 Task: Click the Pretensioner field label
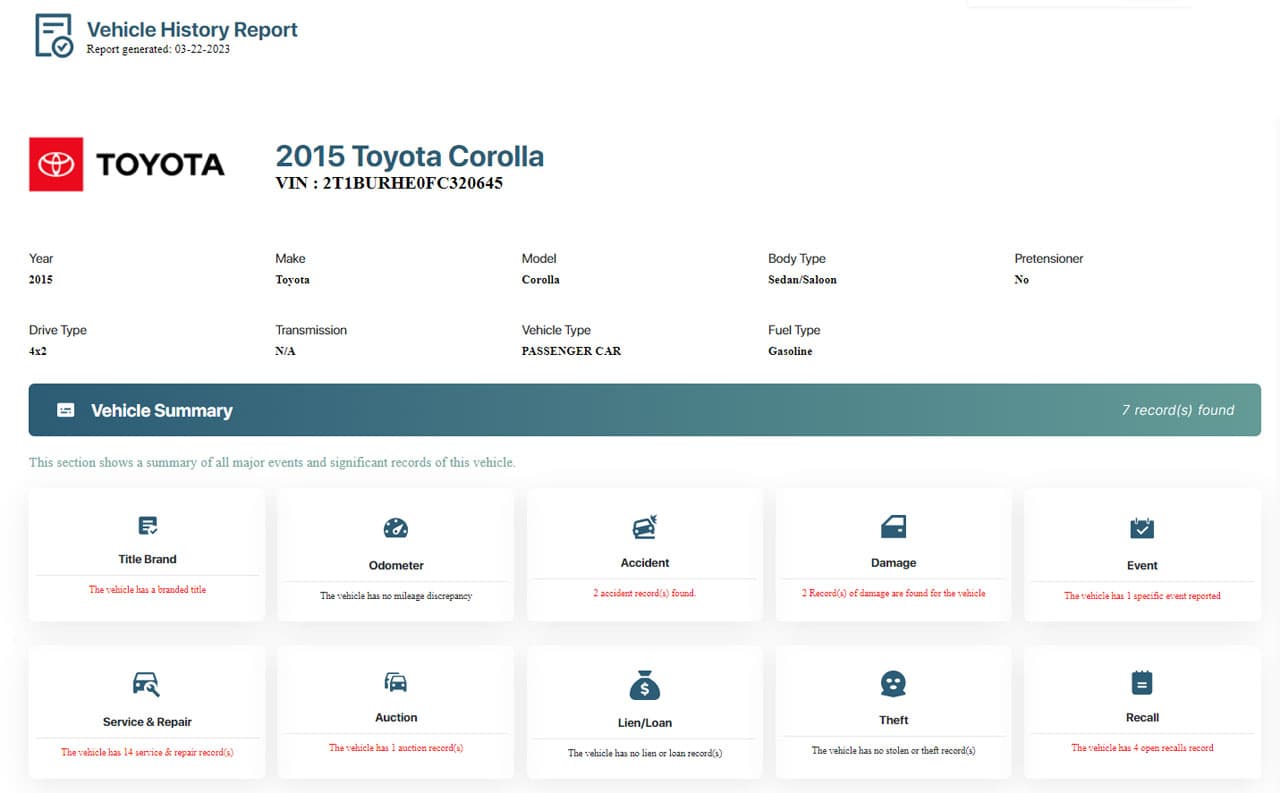pyautogui.click(x=1049, y=258)
